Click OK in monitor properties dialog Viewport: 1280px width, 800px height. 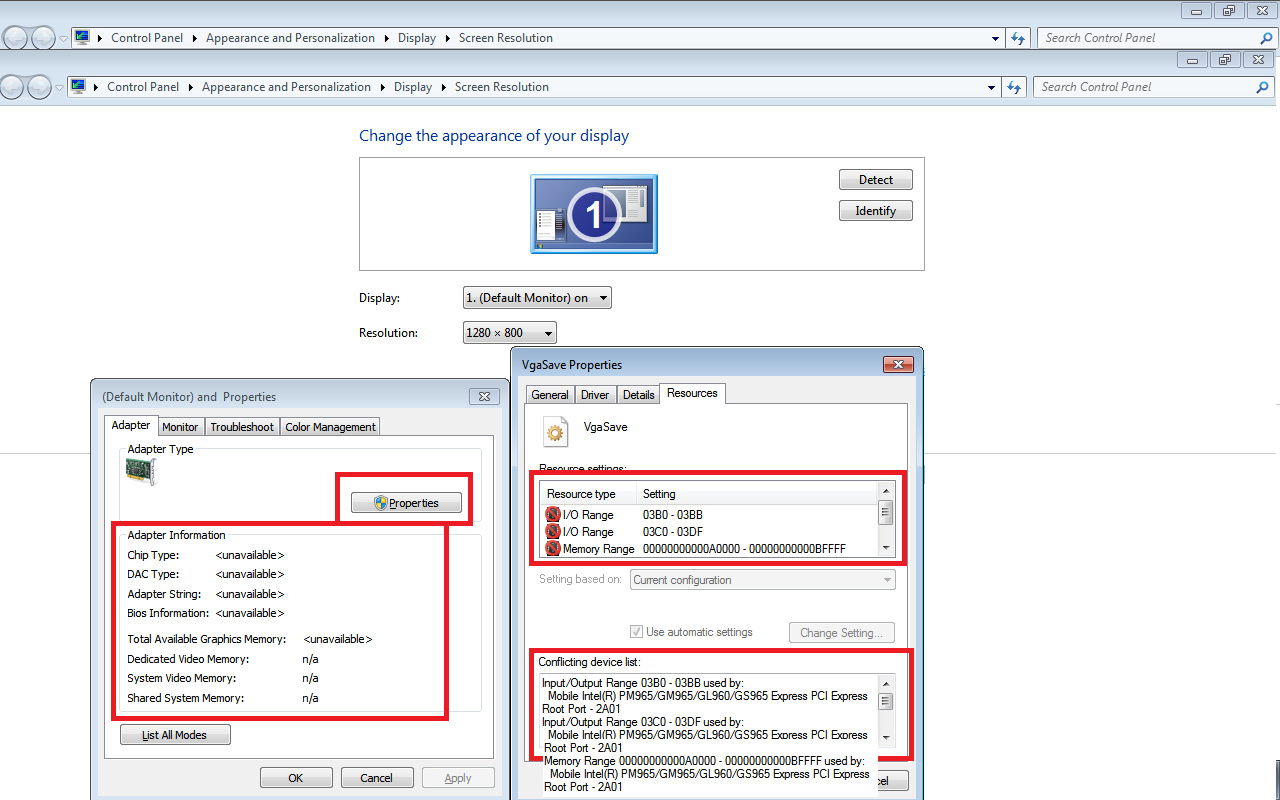296,778
